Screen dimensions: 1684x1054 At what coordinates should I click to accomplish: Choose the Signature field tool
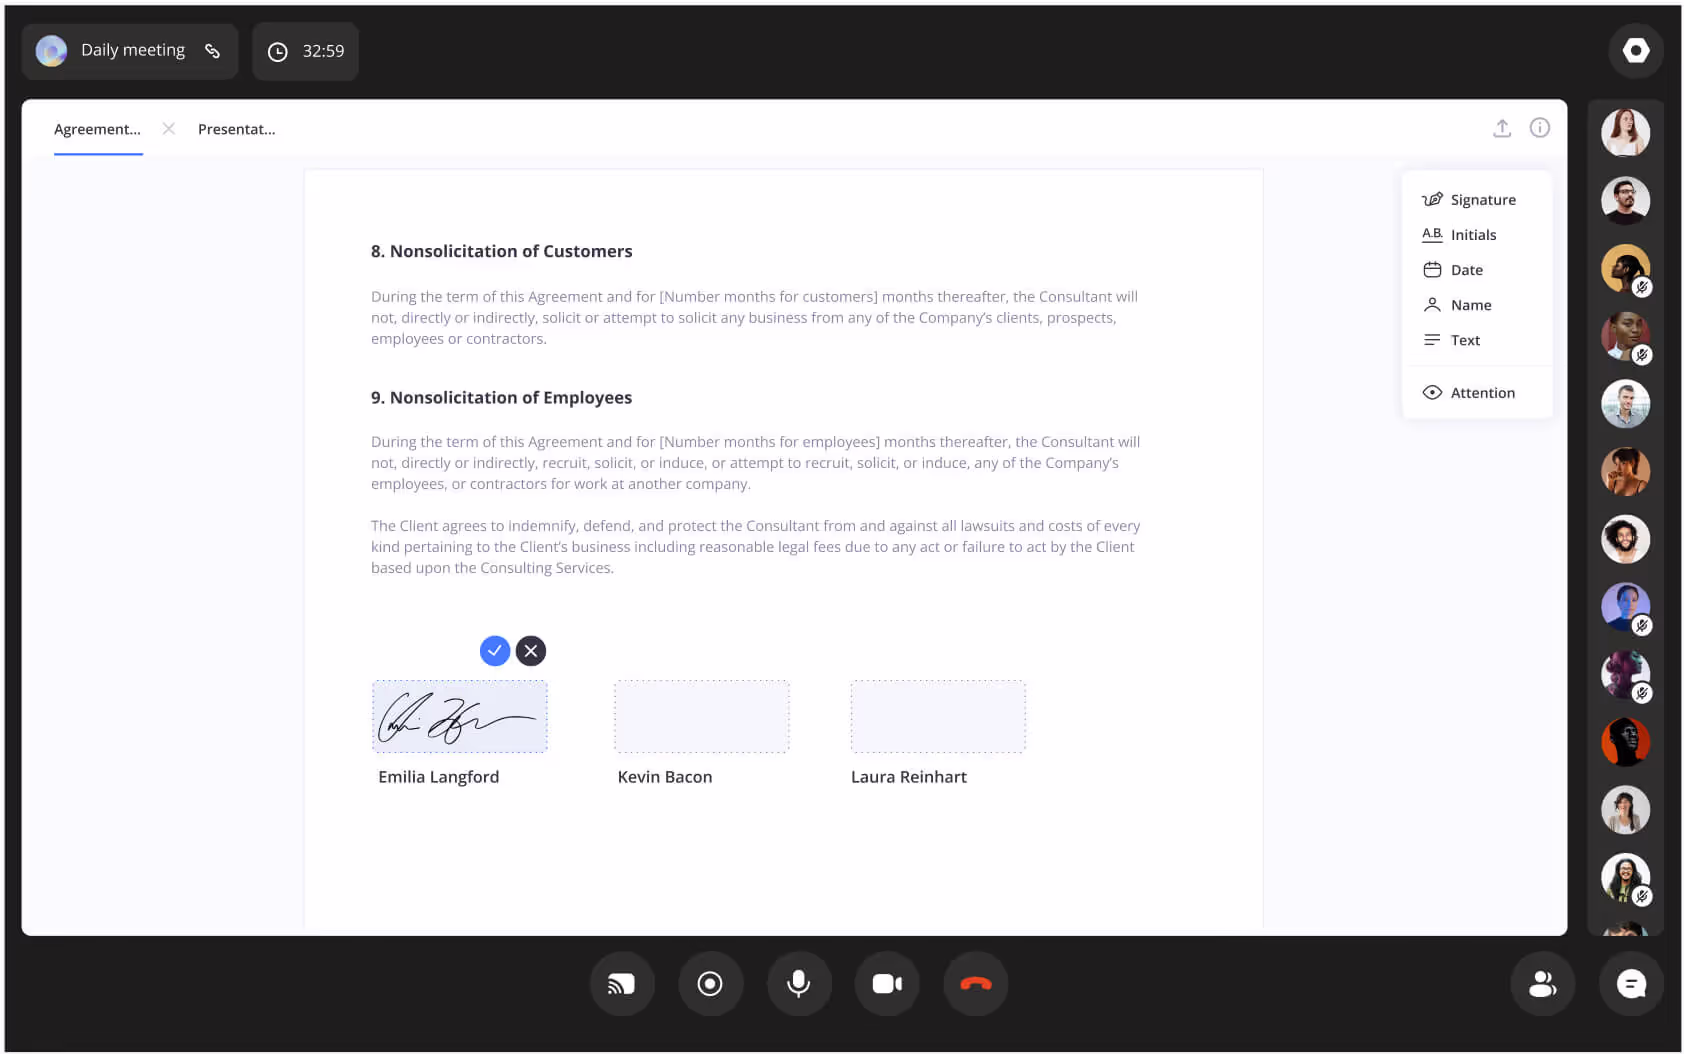click(x=1469, y=200)
